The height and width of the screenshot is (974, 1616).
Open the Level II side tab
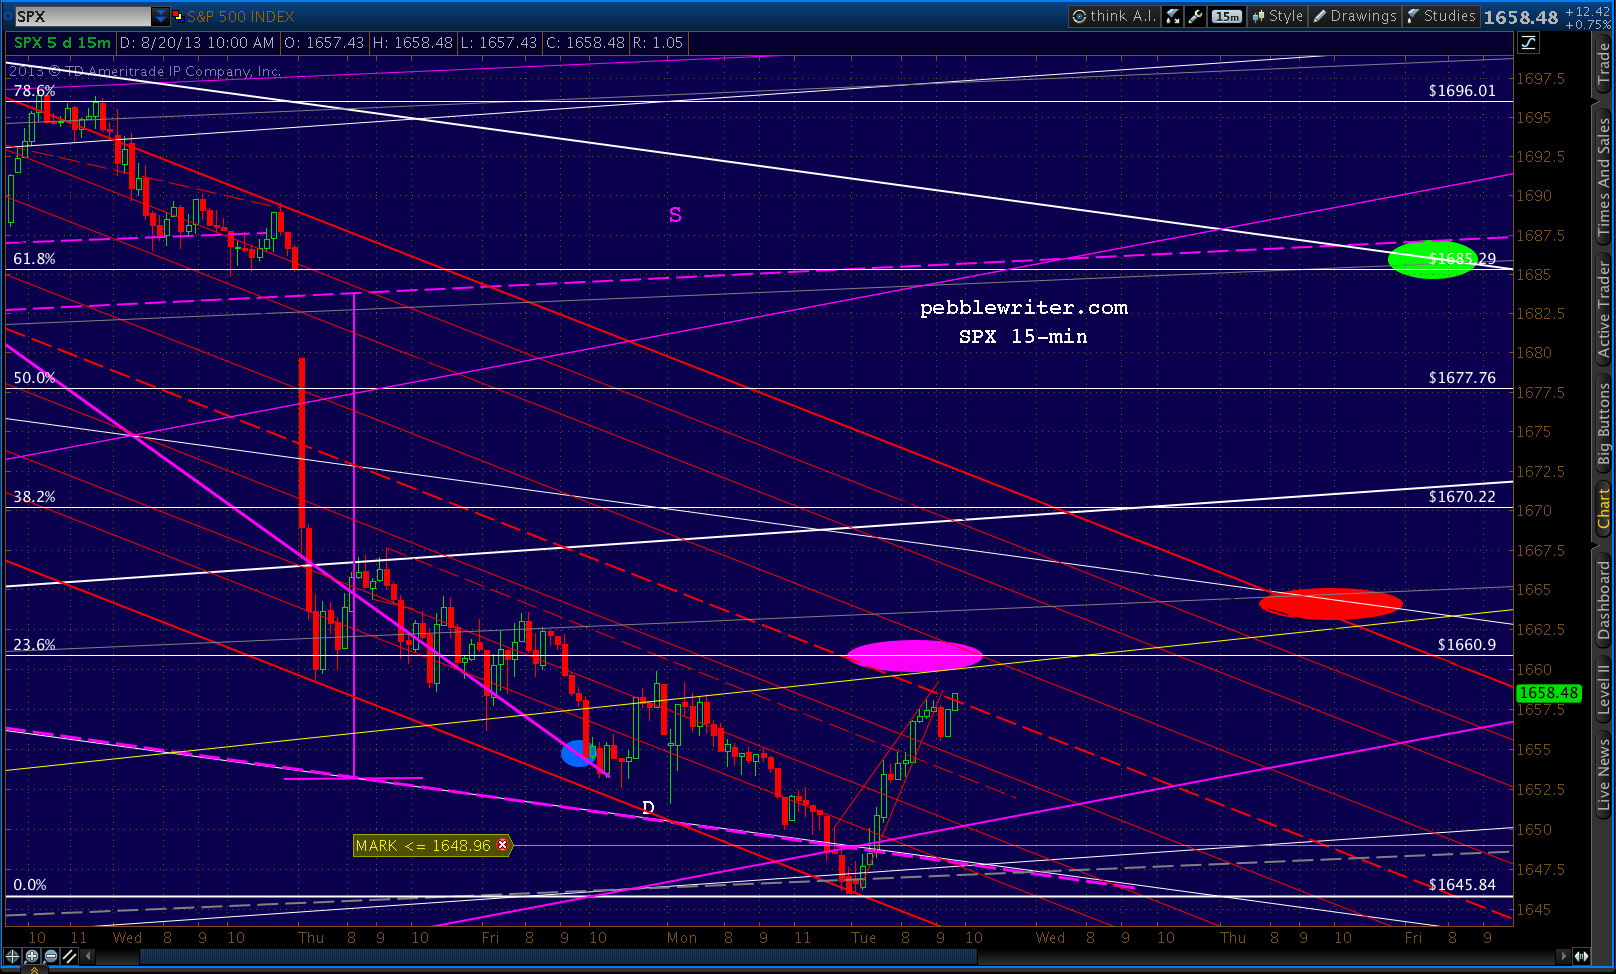point(1604,690)
